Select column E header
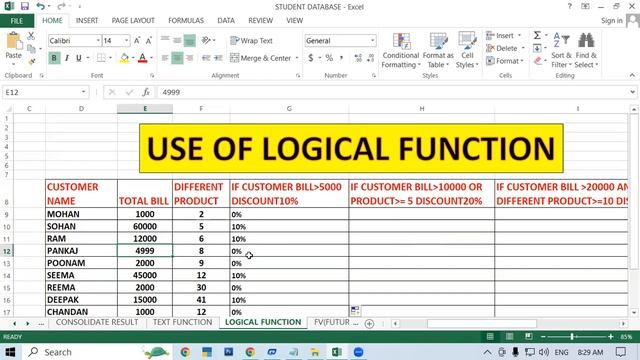640x360 pixels. click(x=145, y=109)
